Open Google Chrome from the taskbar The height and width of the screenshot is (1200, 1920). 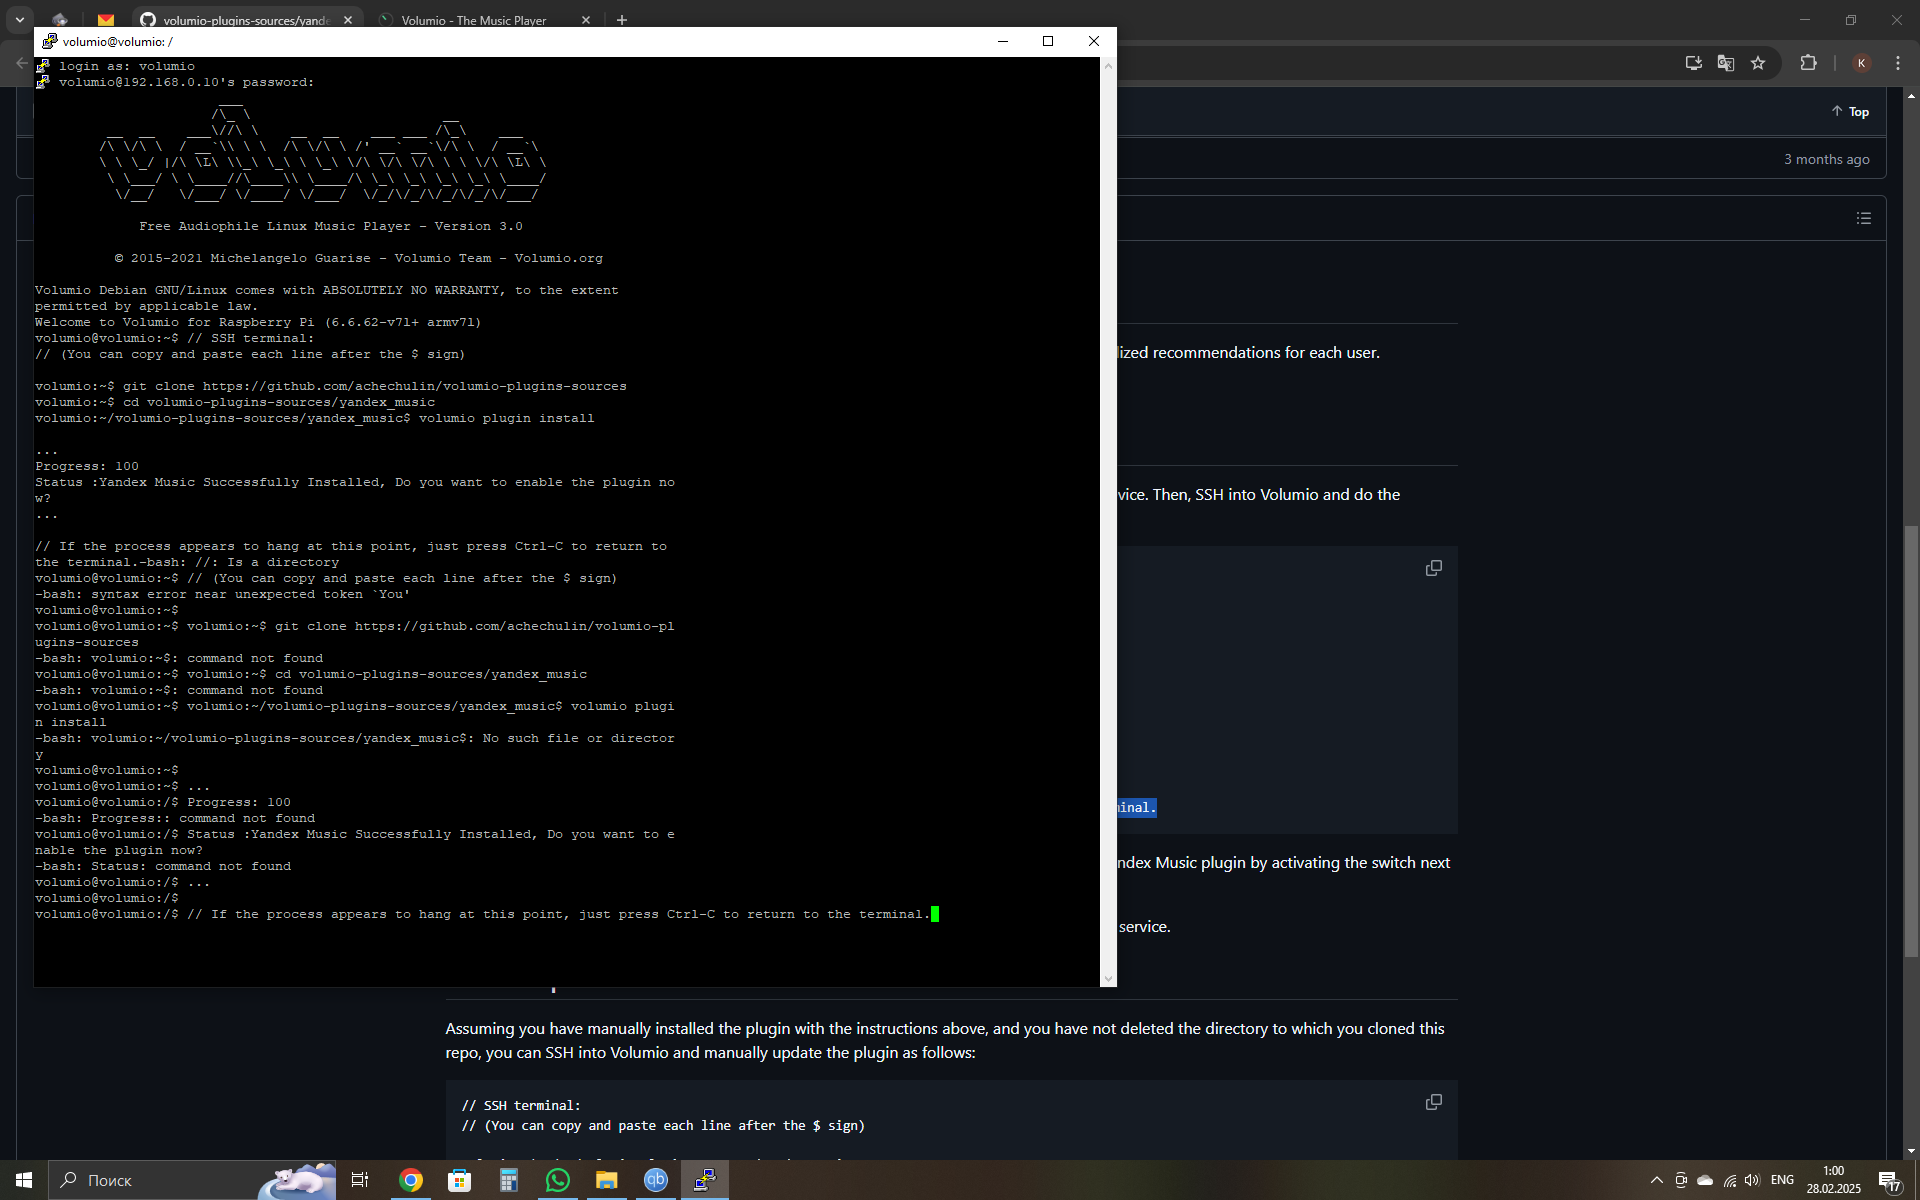(410, 1180)
